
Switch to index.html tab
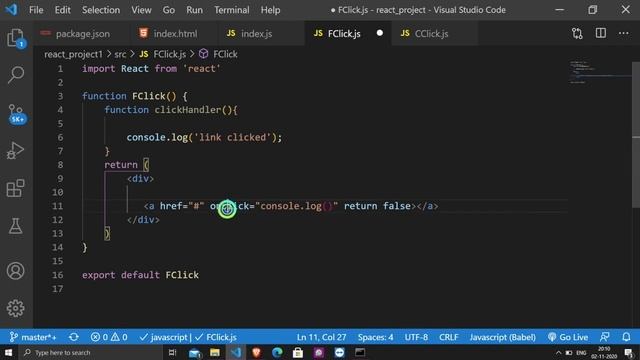pyautogui.click(x=175, y=33)
